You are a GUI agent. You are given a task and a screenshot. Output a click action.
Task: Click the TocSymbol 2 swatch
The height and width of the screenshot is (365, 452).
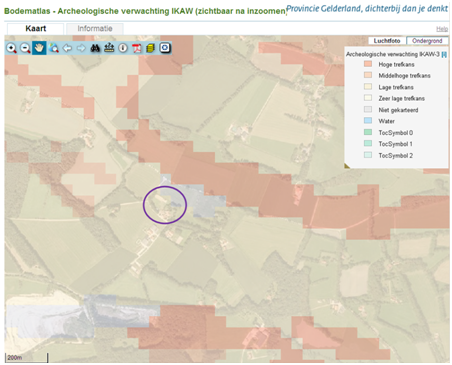pyautogui.click(x=368, y=155)
